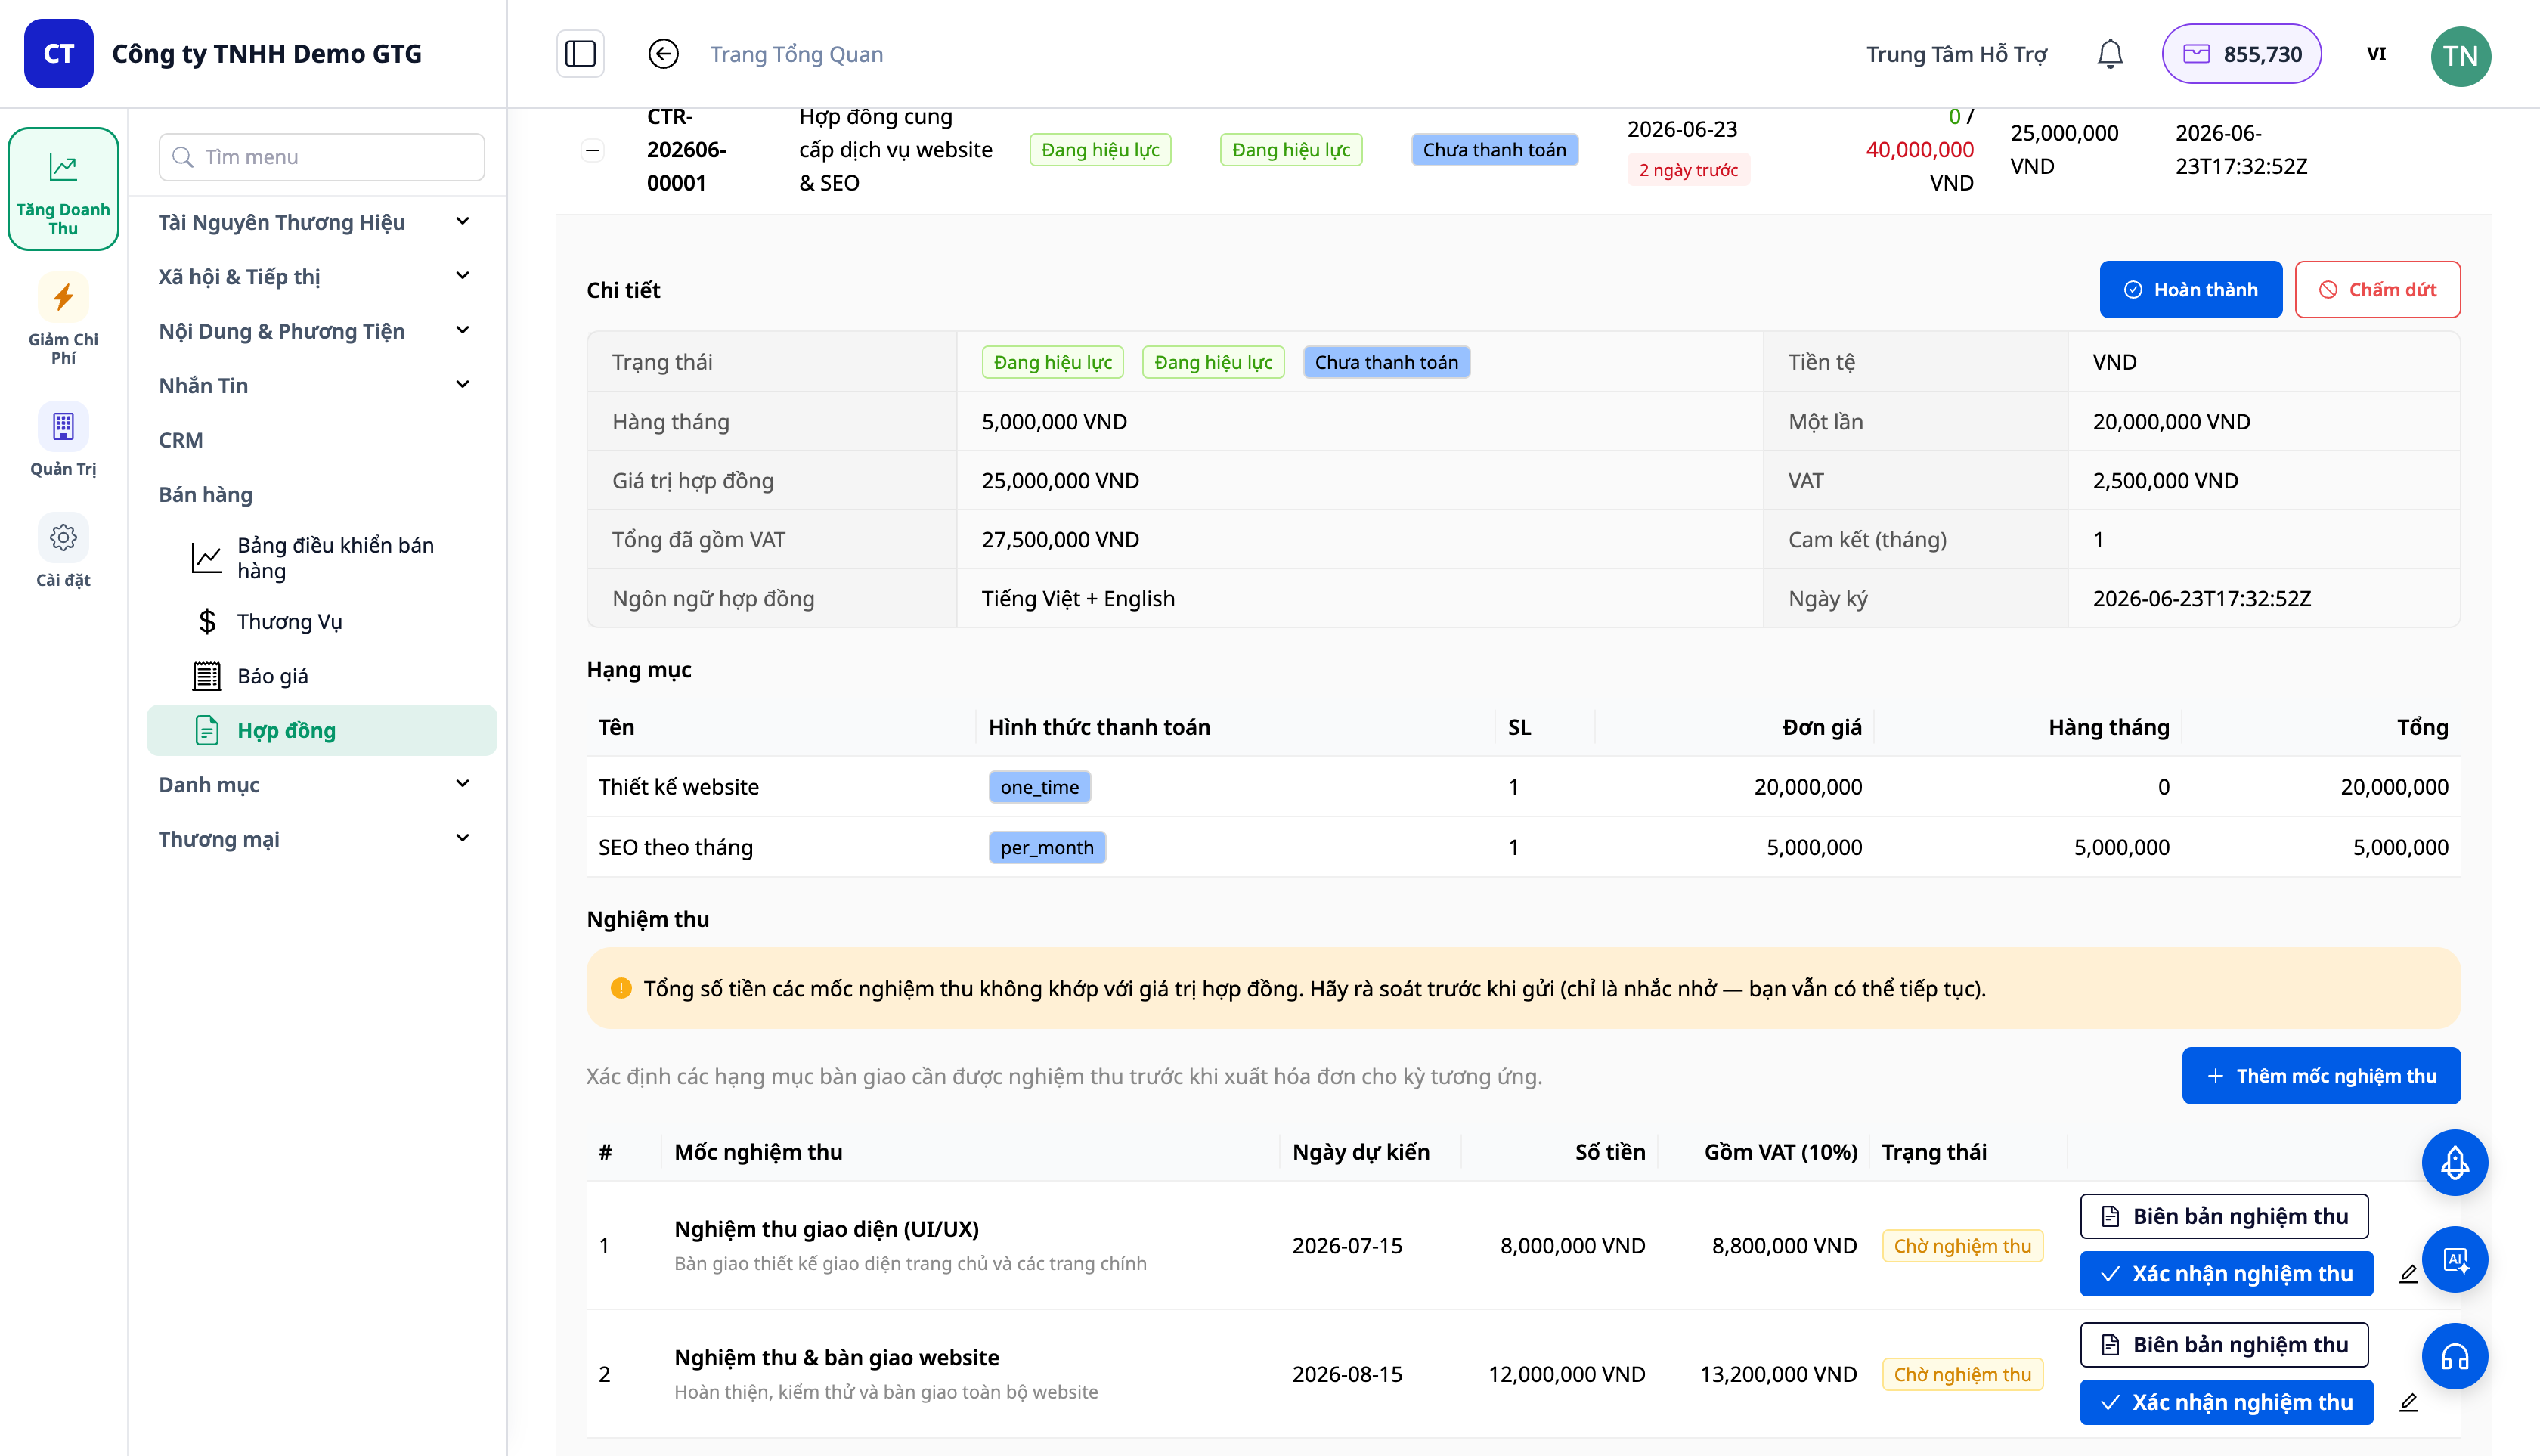
Task: Open the Bán hàng menu section
Action: [206, 494]
